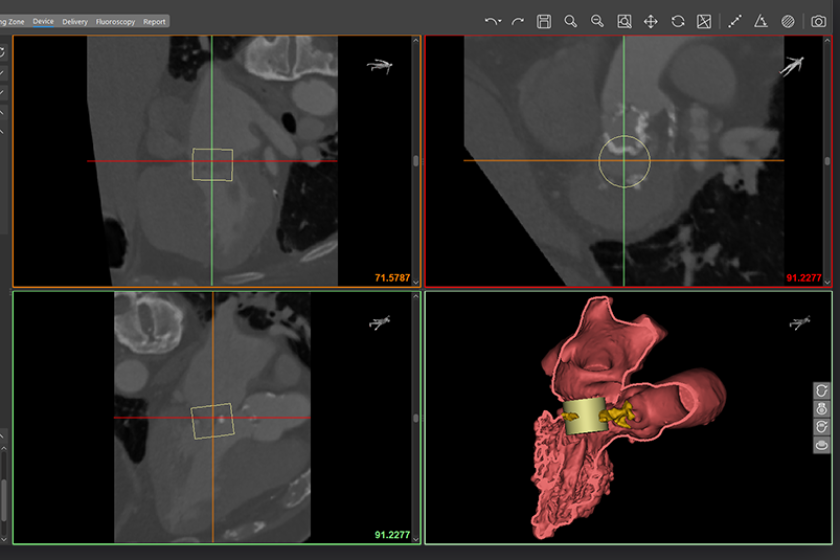
Task: Click the rotate/refresh circular arrows icon
Action: pyautogui.click(x=678, y=21)
